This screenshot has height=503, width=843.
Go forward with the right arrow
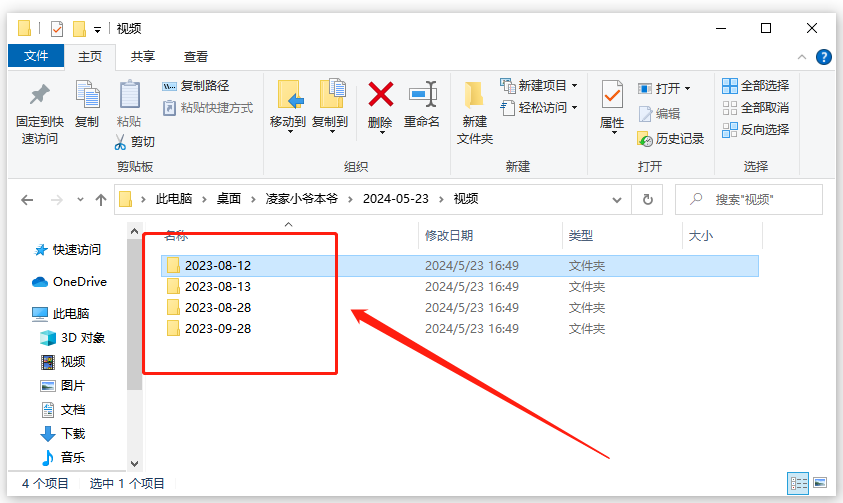click(x=56, y=200)
